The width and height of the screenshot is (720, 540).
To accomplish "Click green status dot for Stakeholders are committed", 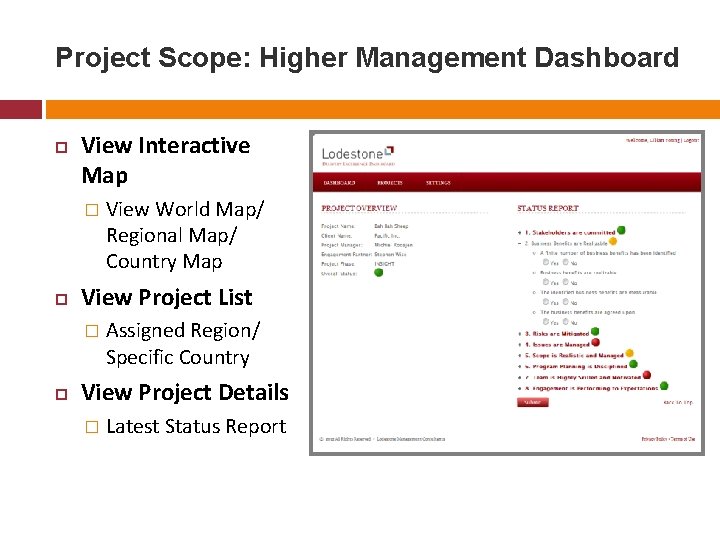I will (621, 230).
